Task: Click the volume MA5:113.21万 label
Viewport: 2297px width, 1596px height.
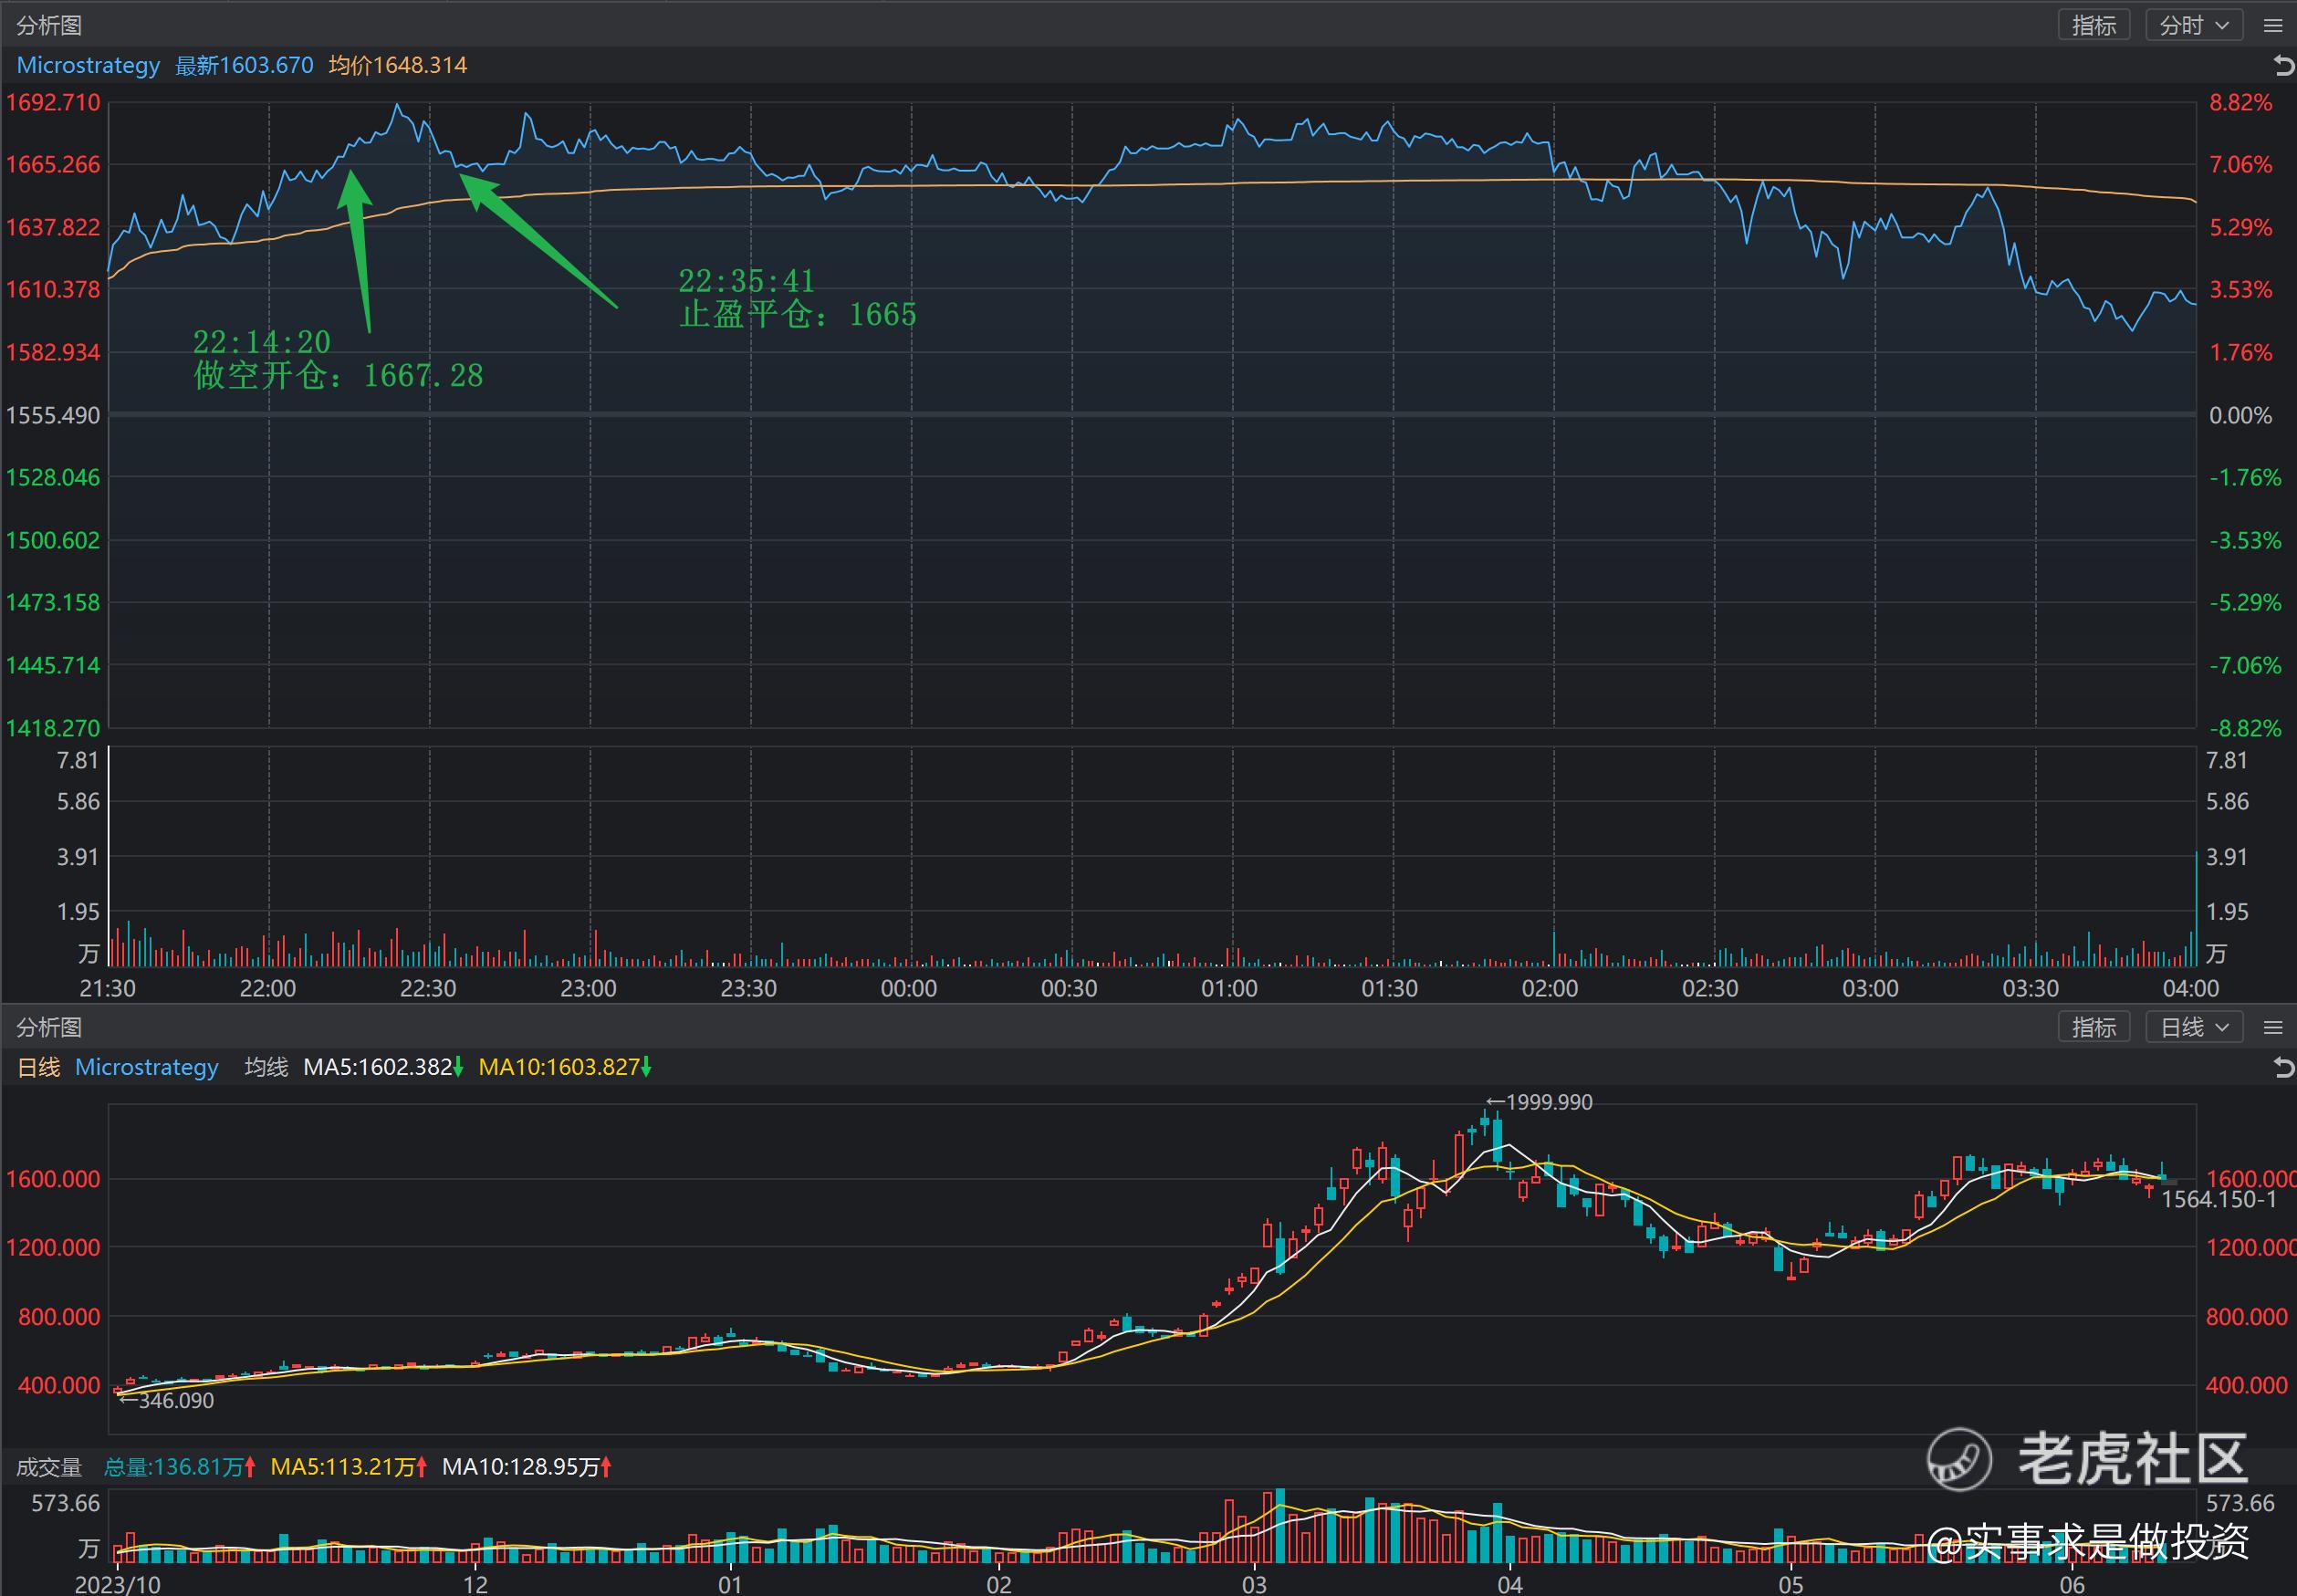Action: click(349, 1467)
